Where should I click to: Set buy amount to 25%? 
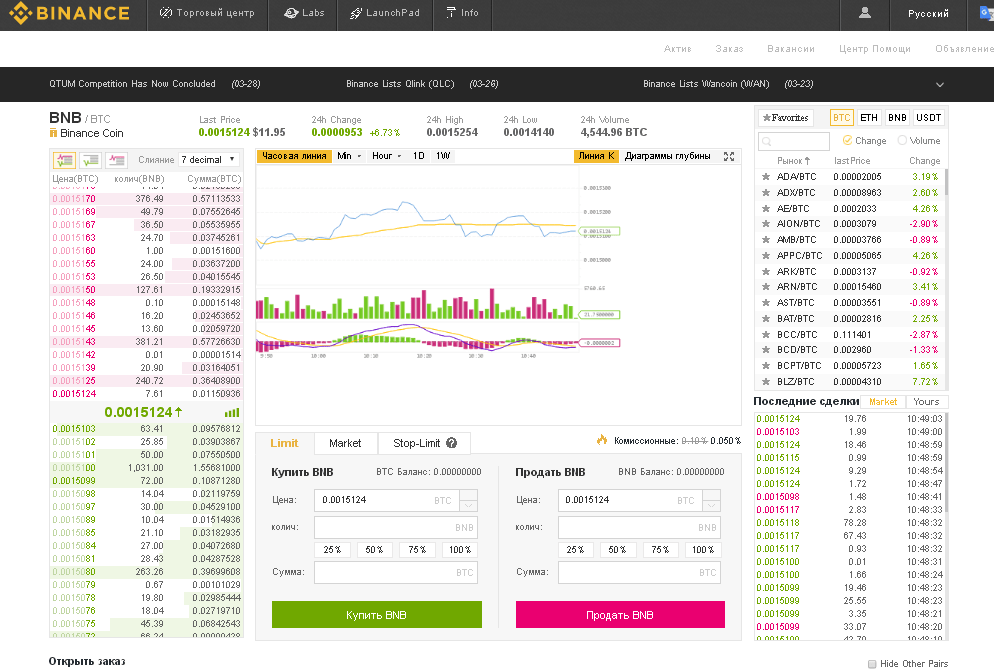click(332, 550)
